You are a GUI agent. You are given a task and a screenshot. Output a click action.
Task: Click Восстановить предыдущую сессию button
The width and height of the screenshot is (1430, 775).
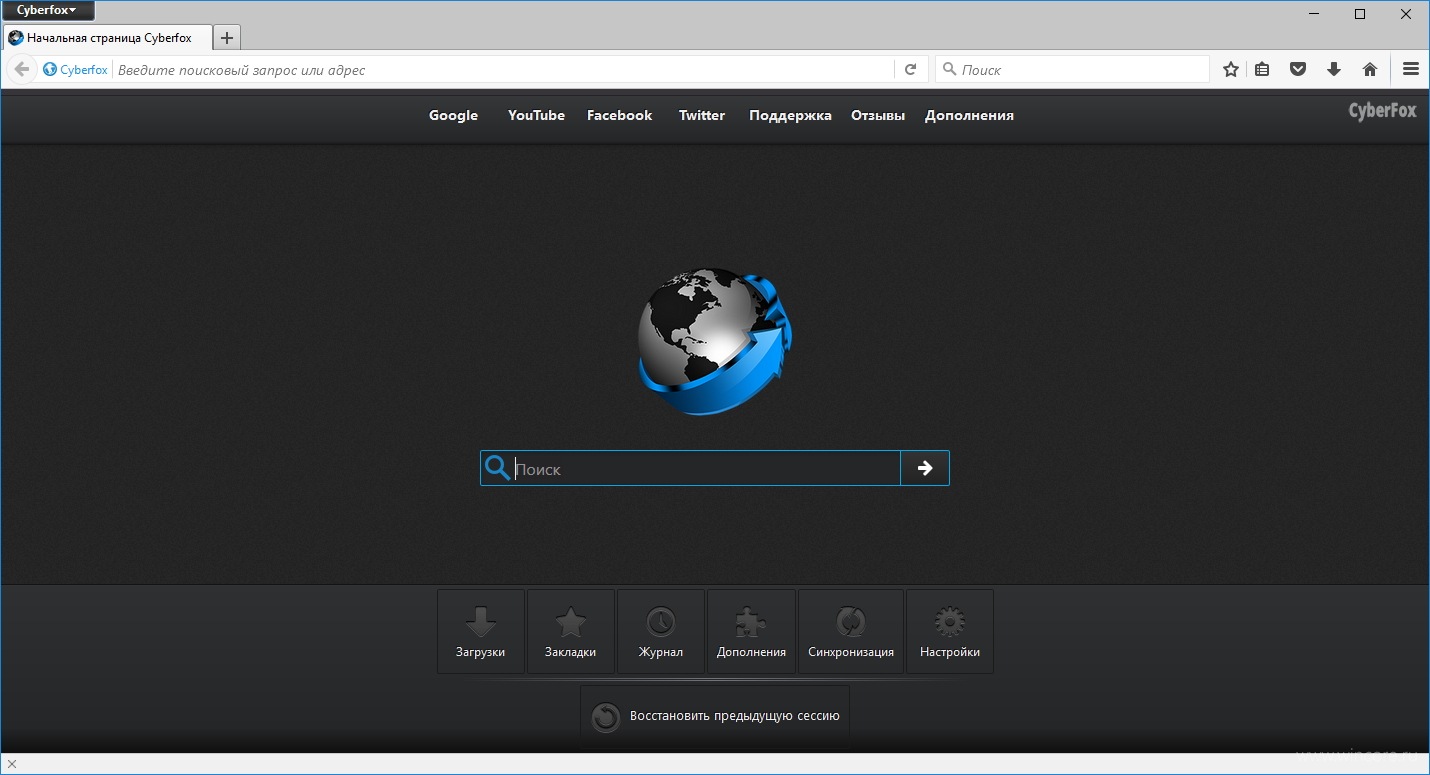tap(715, 716)
